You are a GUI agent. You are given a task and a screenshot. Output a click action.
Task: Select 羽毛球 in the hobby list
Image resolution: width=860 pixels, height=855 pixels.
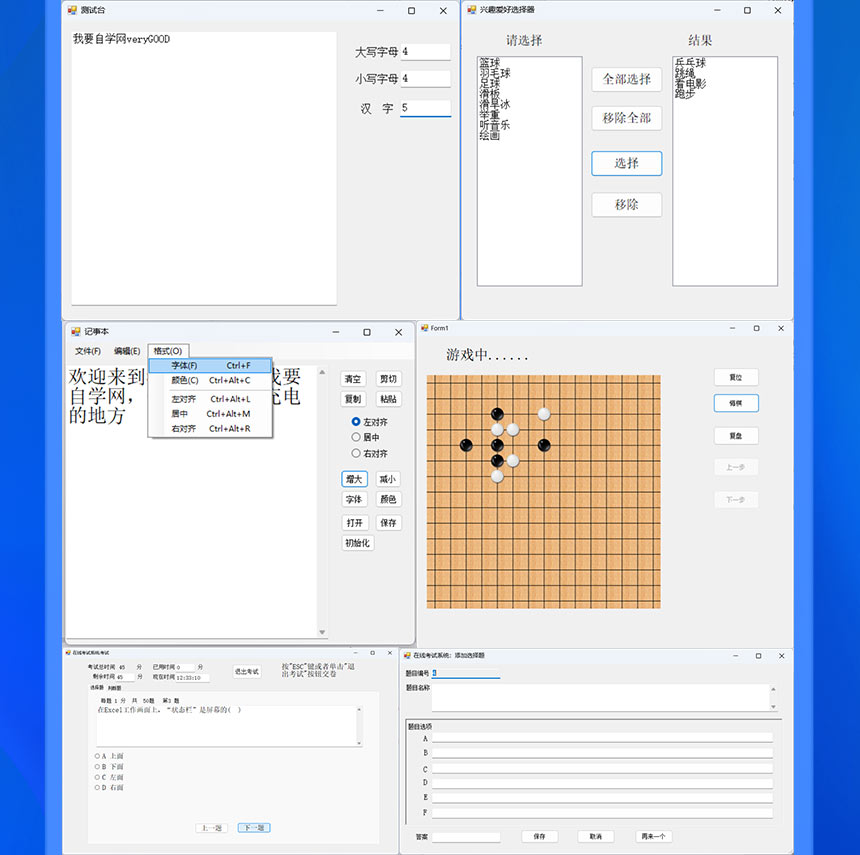[495, 73]
